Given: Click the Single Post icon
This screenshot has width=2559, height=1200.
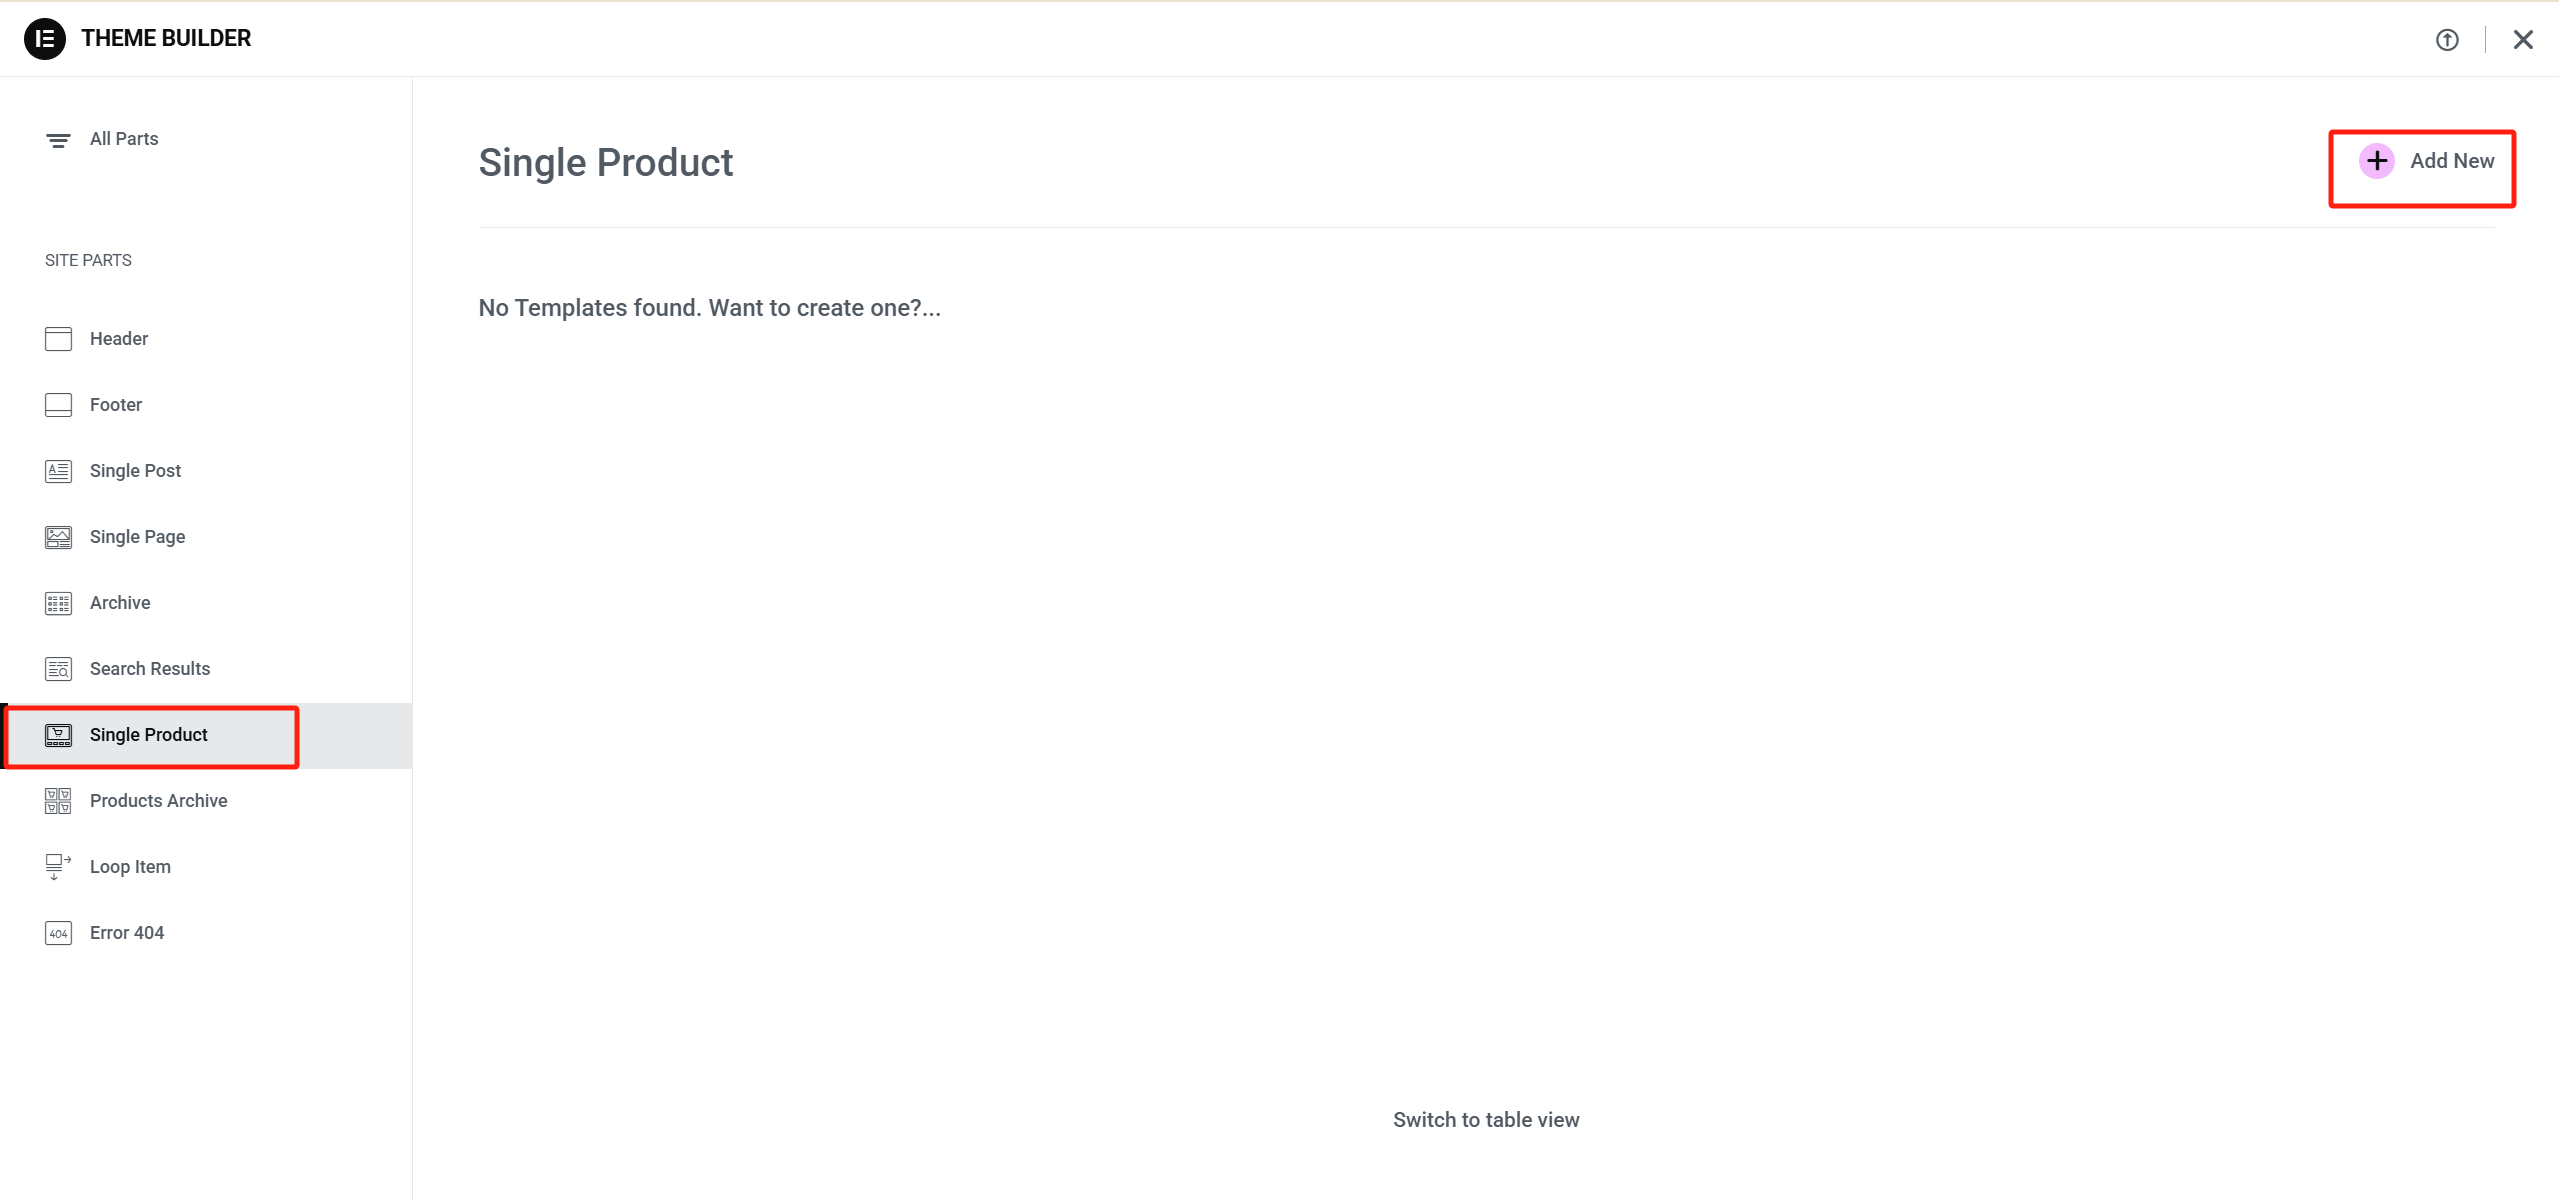Looking at the screenshot, I should click(58, 471).
